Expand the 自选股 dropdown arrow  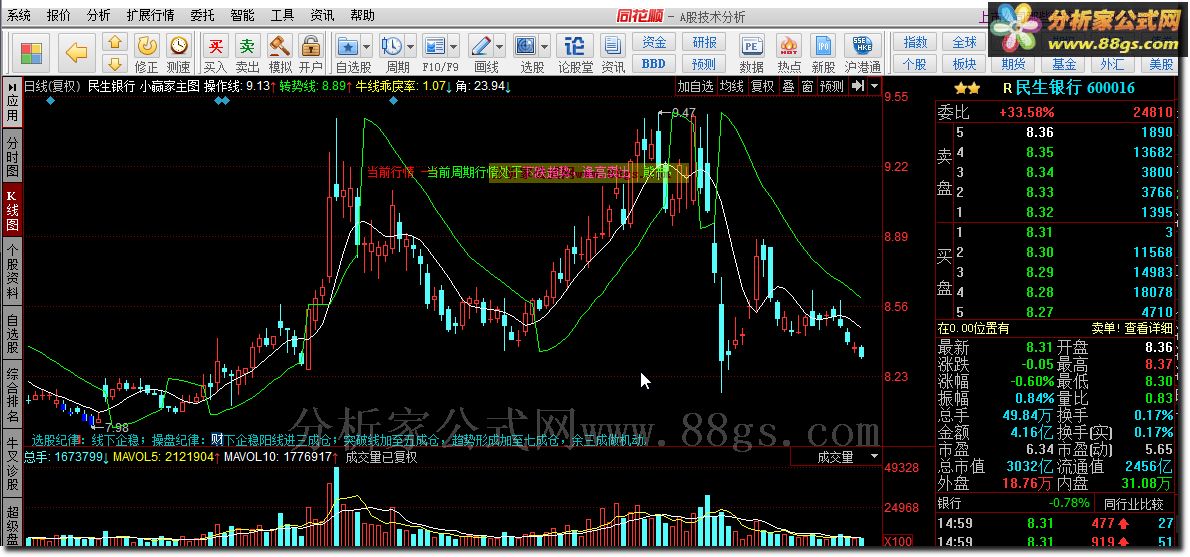366,46
